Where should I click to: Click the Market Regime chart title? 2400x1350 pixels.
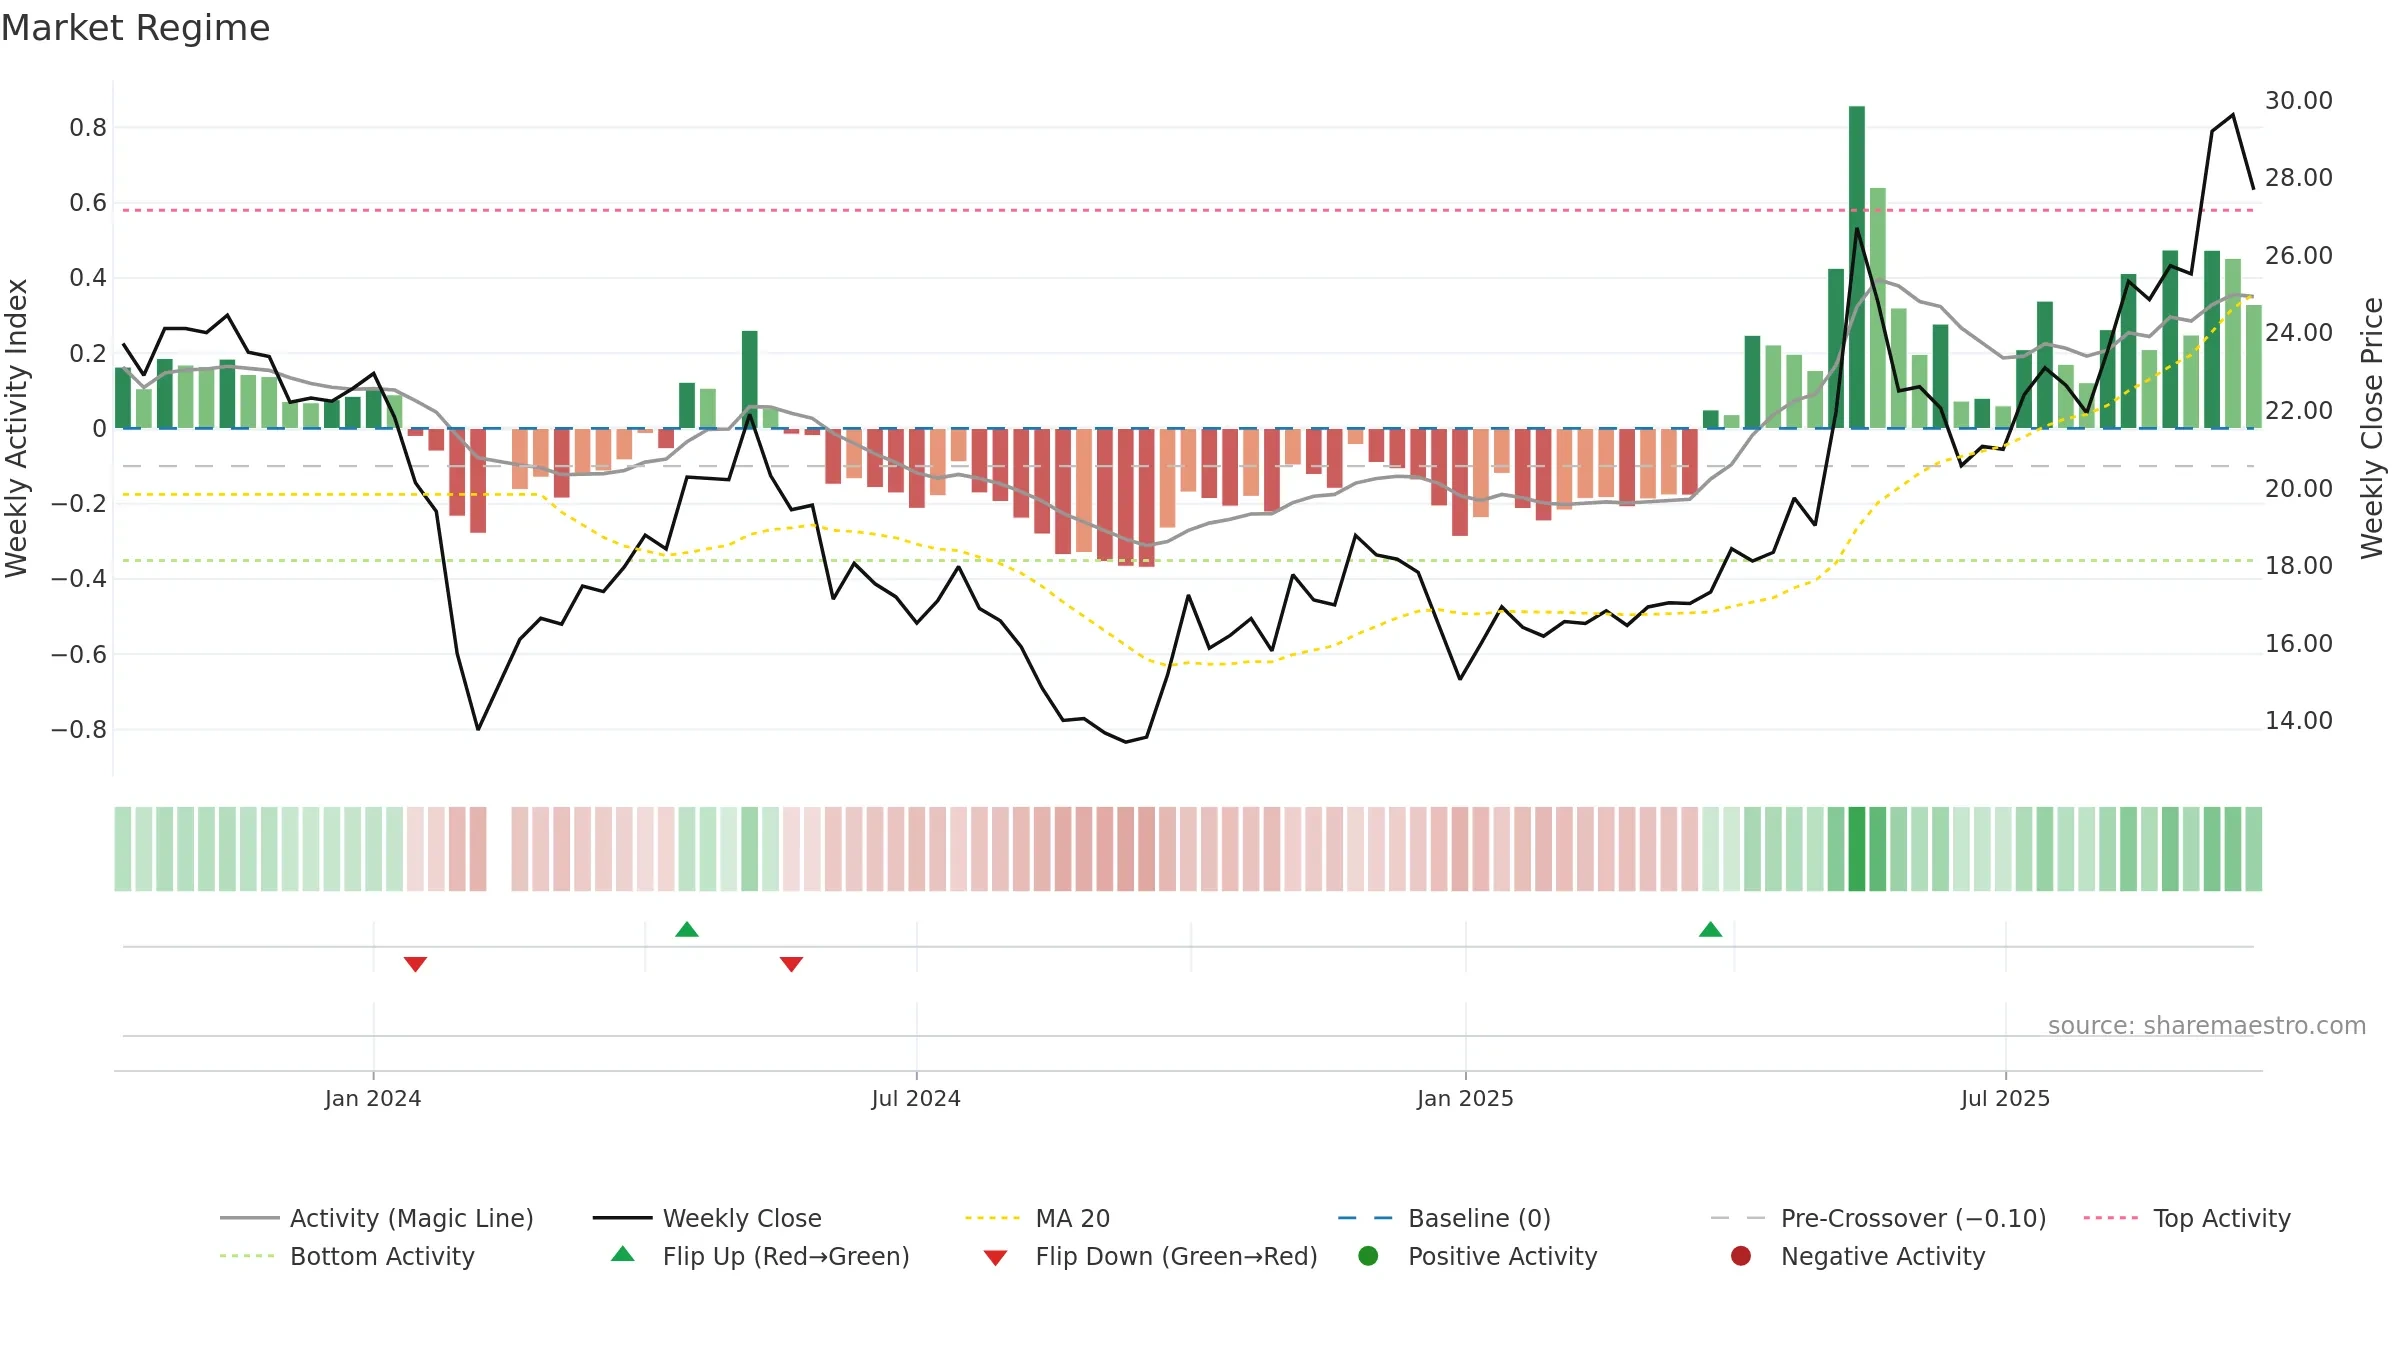click(x=135, y=28)
